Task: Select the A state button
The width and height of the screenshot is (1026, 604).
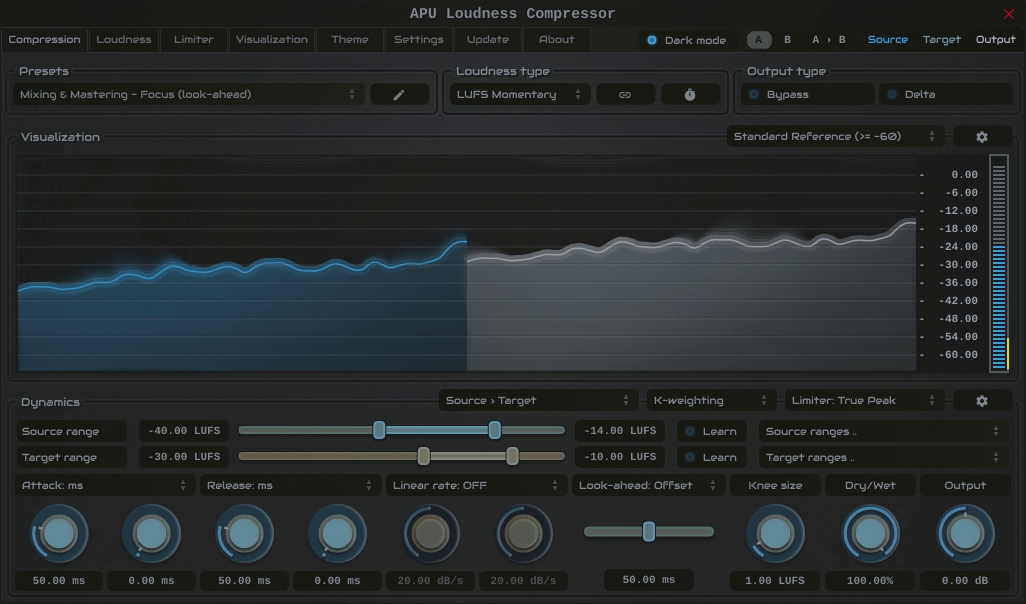Action: tap(759, 40)
